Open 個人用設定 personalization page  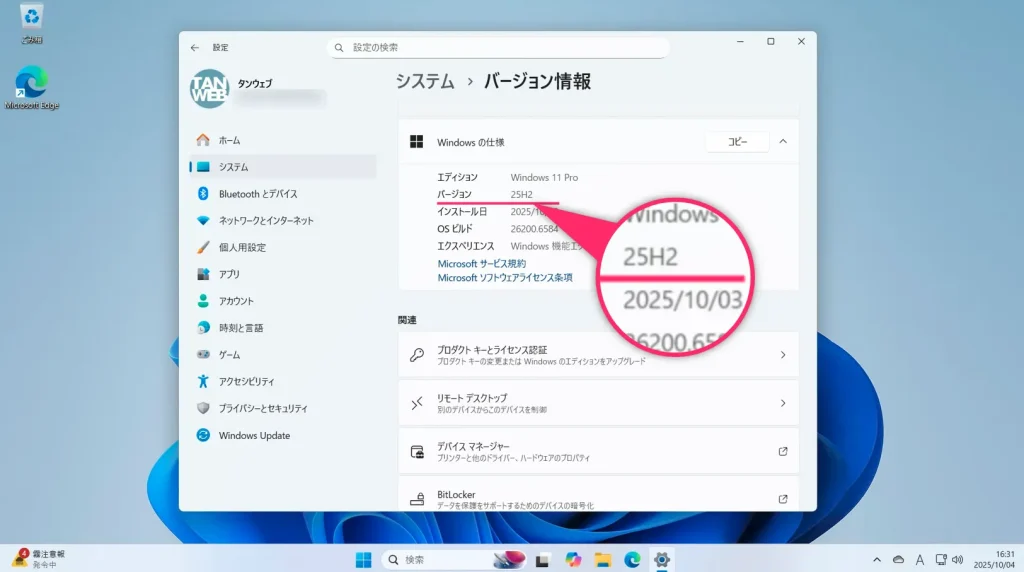point(242,247)
